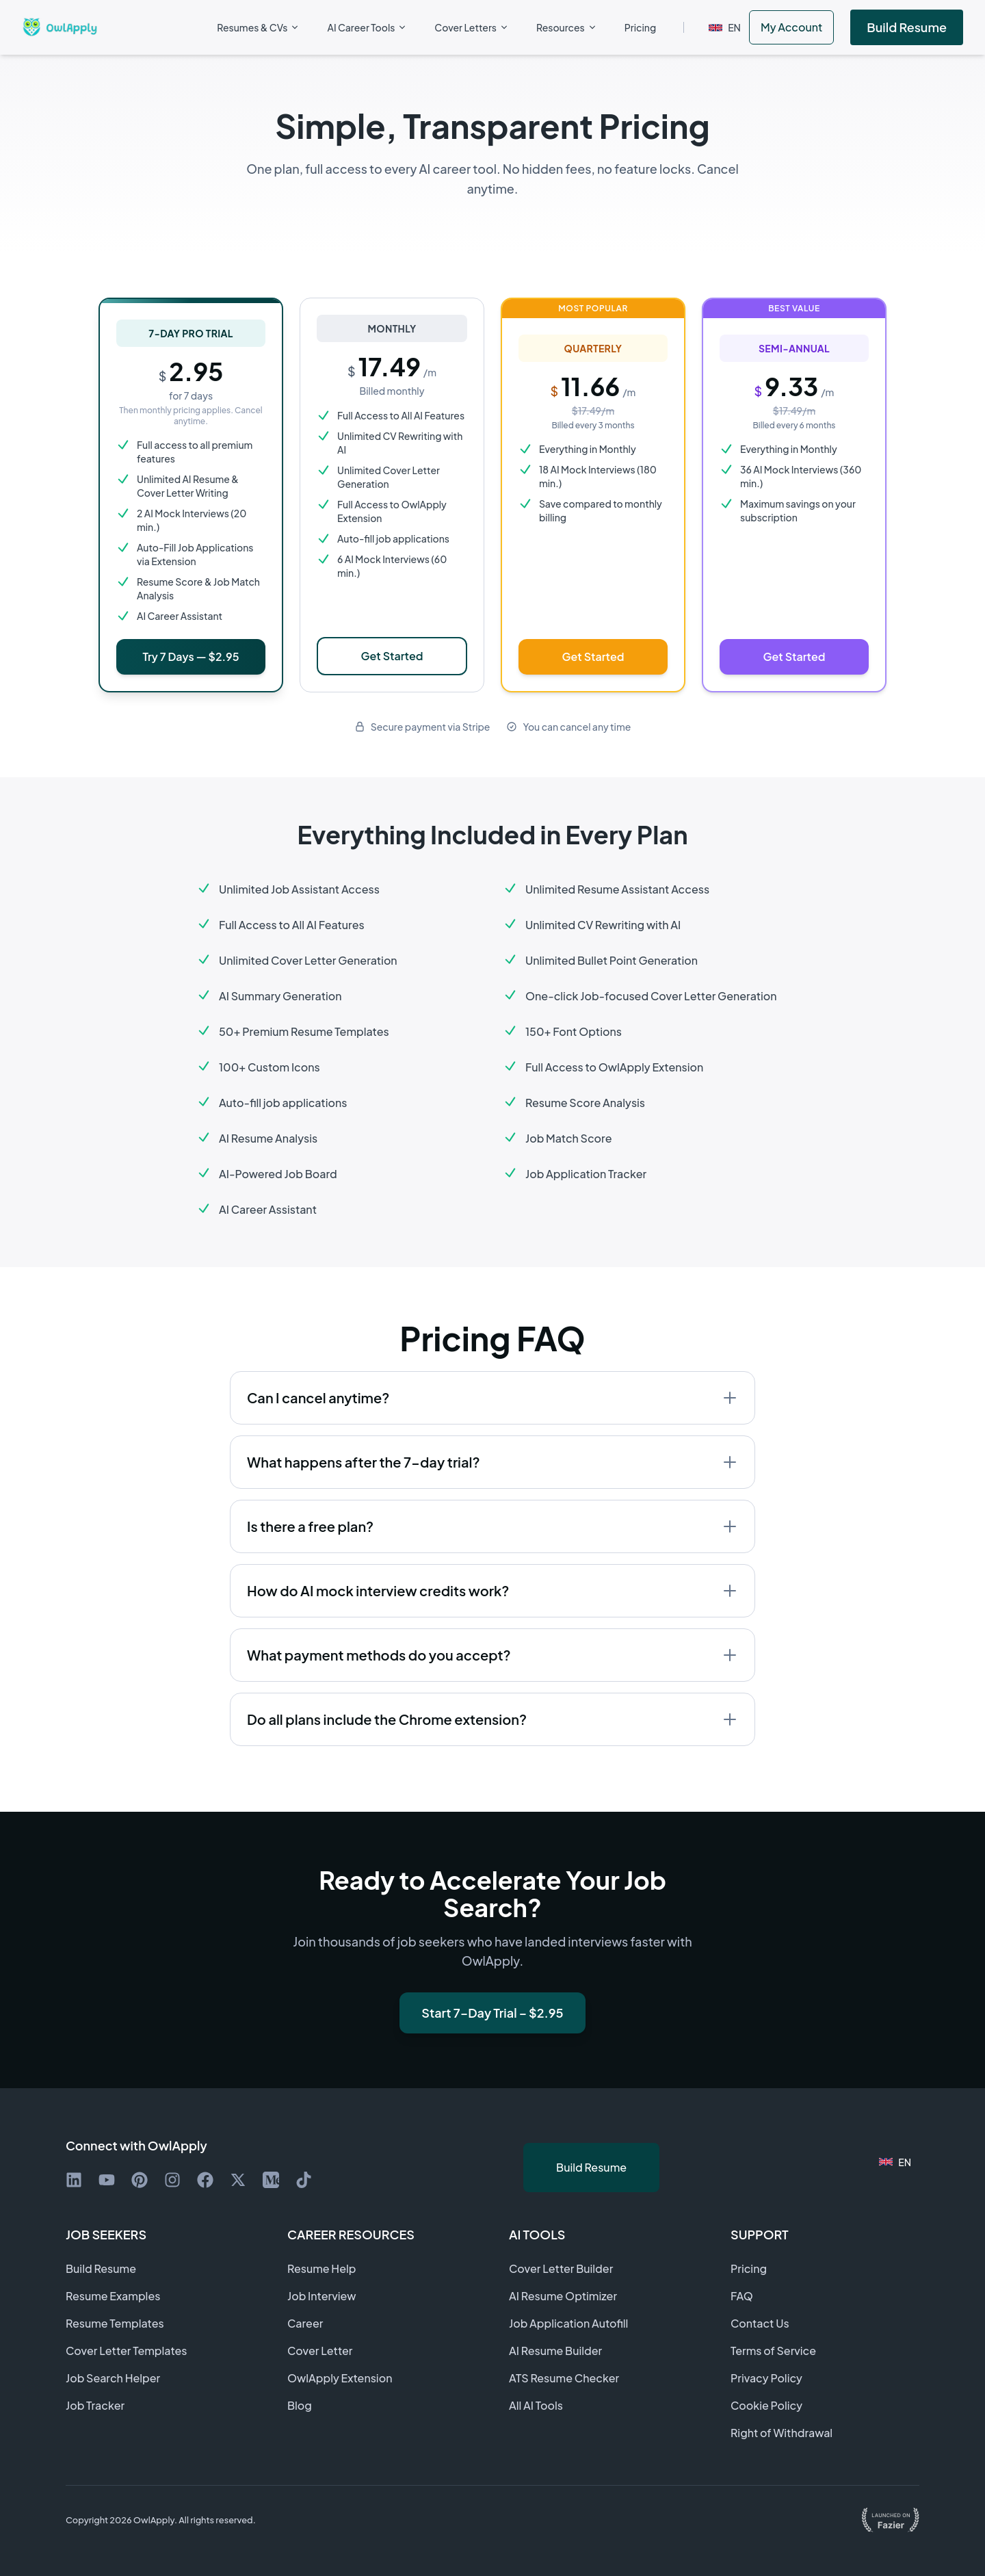Expand the Resumes & CVs menu

click(257, 28)
